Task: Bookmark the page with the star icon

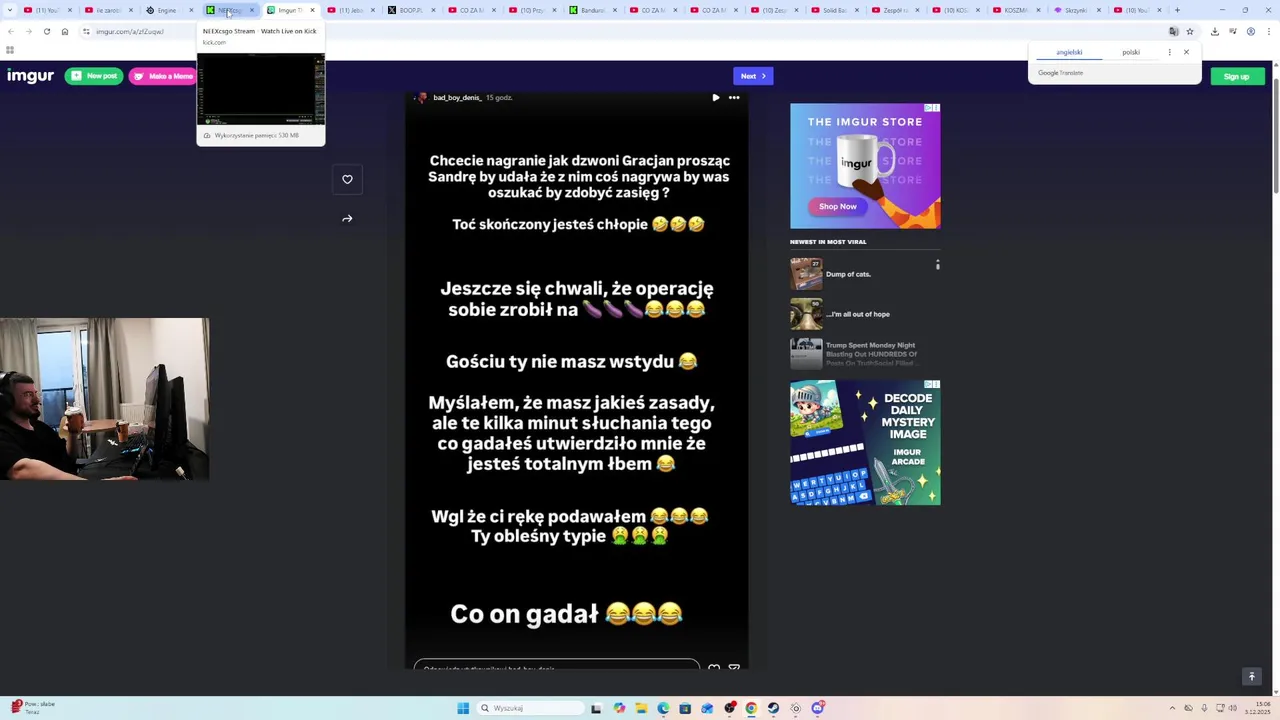Action: coord(1190,31)
